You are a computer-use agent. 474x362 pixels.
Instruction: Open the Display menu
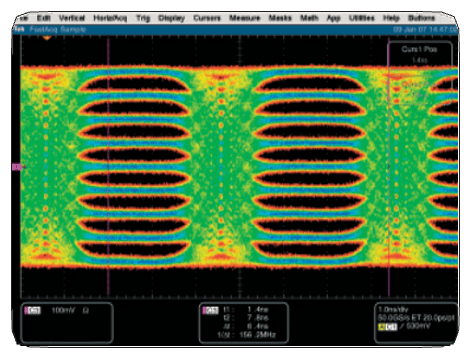171,18
